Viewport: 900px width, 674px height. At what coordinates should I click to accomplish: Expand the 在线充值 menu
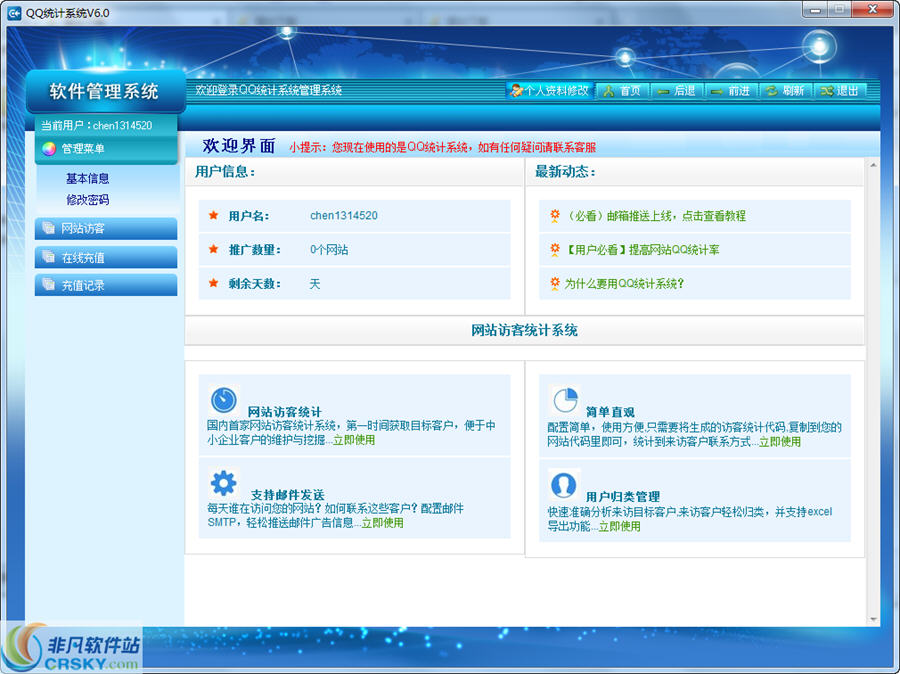[106, 257]
